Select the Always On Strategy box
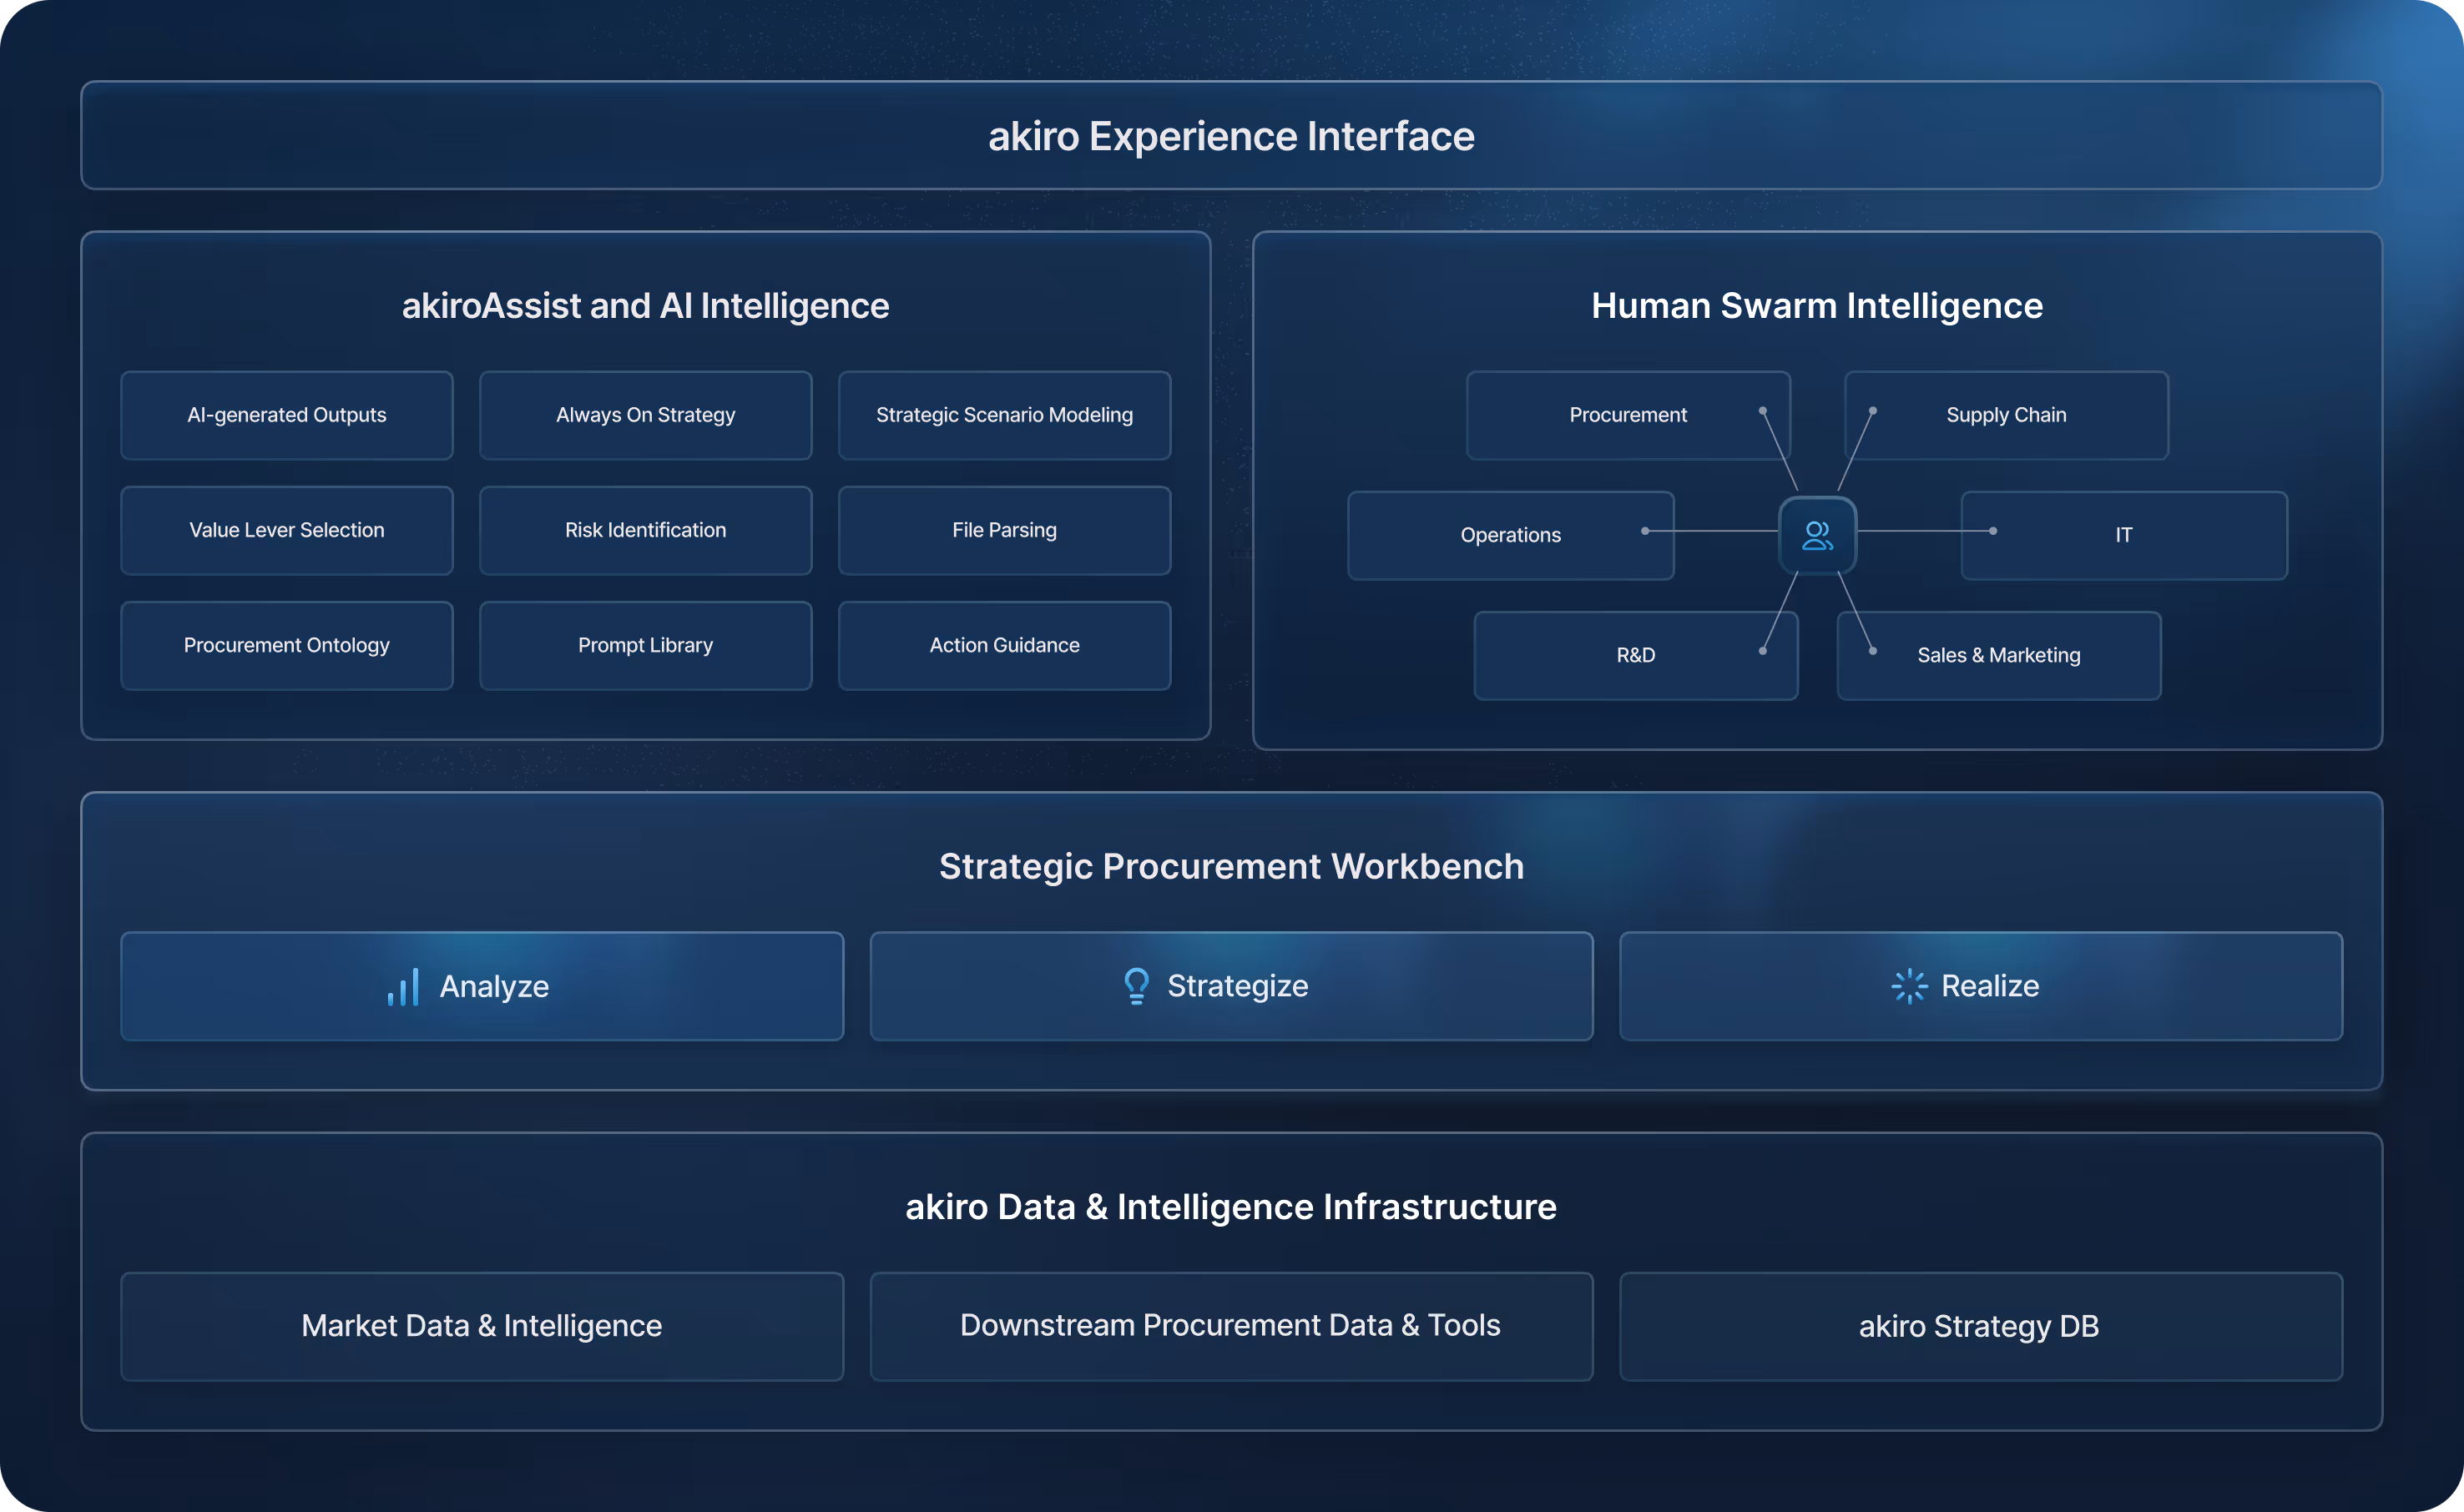This screenshot has height=1512, width=2464. pos(646,415)
